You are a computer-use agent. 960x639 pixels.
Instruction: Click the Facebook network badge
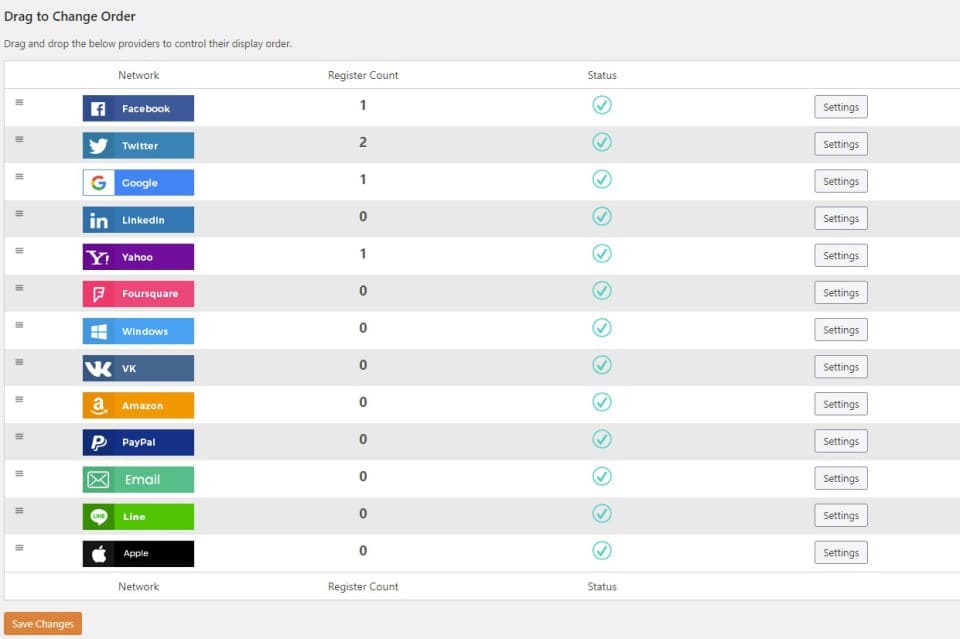coord(138,108)
